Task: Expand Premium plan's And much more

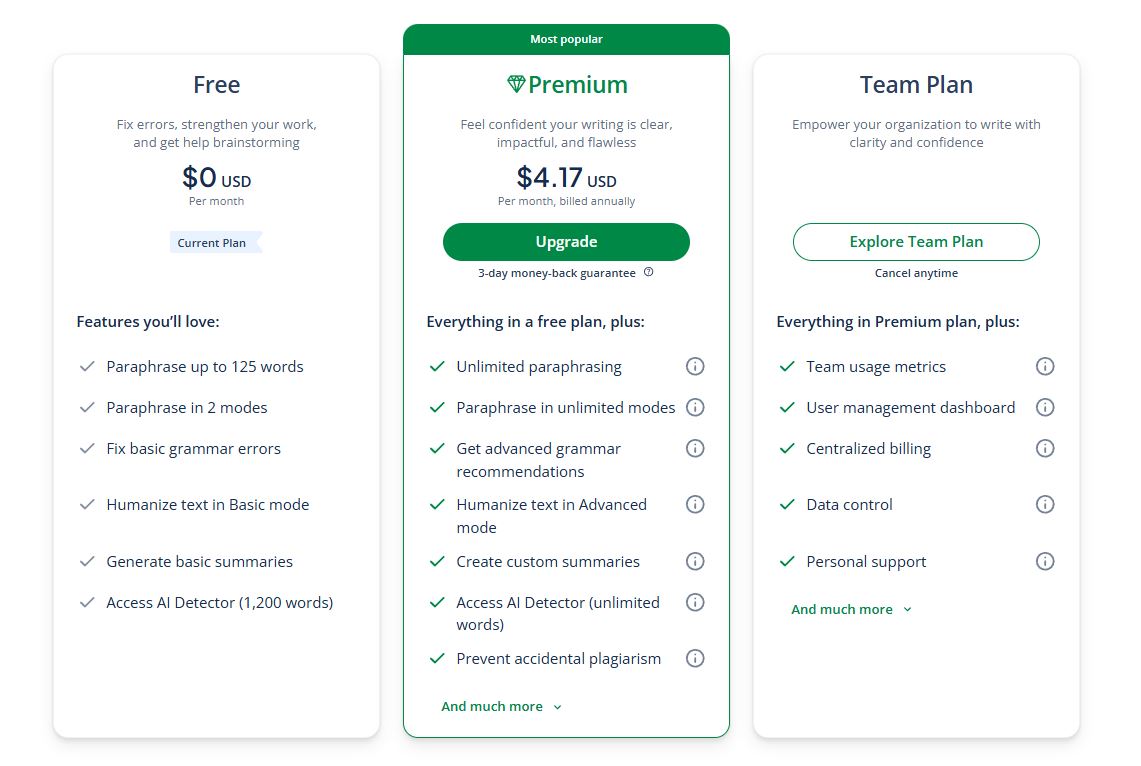Action: tap(501, 707)
